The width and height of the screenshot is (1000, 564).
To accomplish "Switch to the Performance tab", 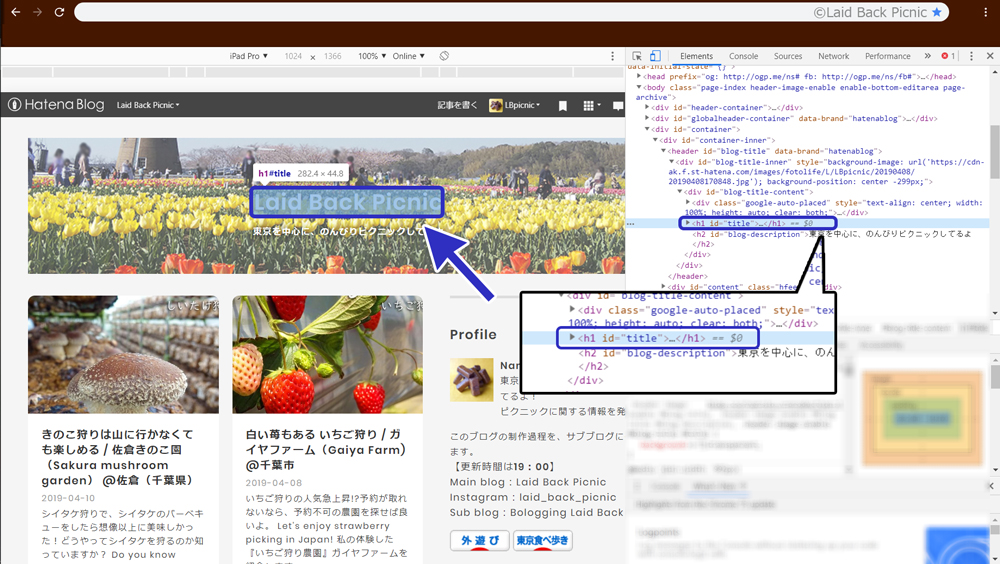I will click(x=887, y=56).
